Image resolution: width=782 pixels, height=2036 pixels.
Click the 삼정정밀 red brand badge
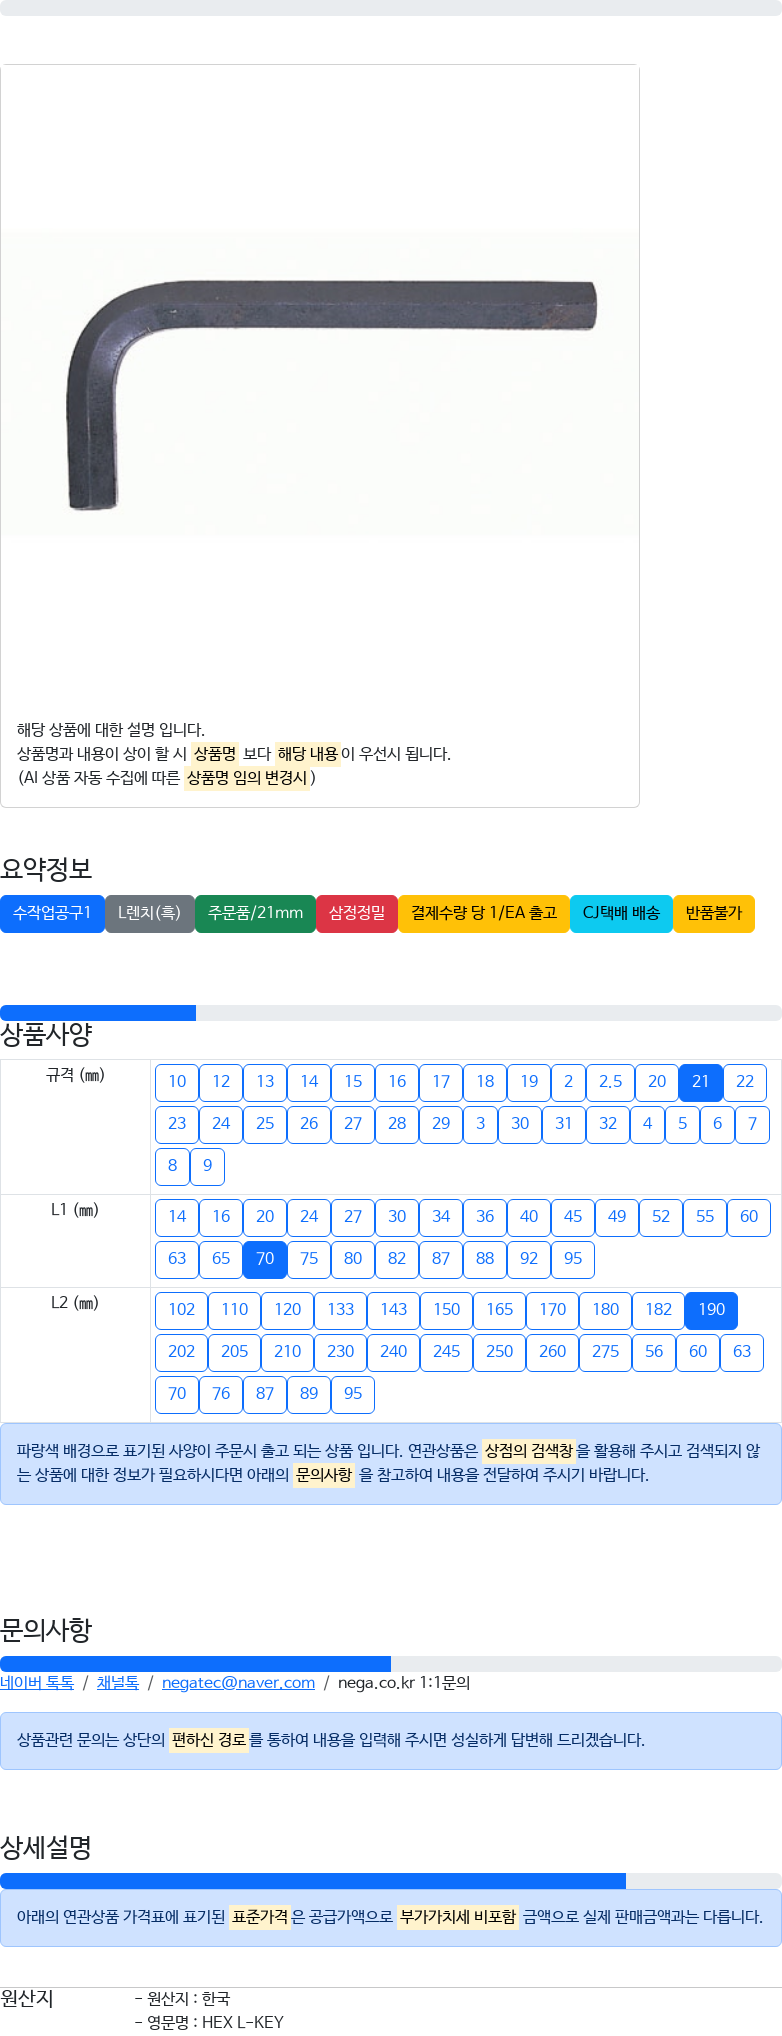tap(357, 913)
